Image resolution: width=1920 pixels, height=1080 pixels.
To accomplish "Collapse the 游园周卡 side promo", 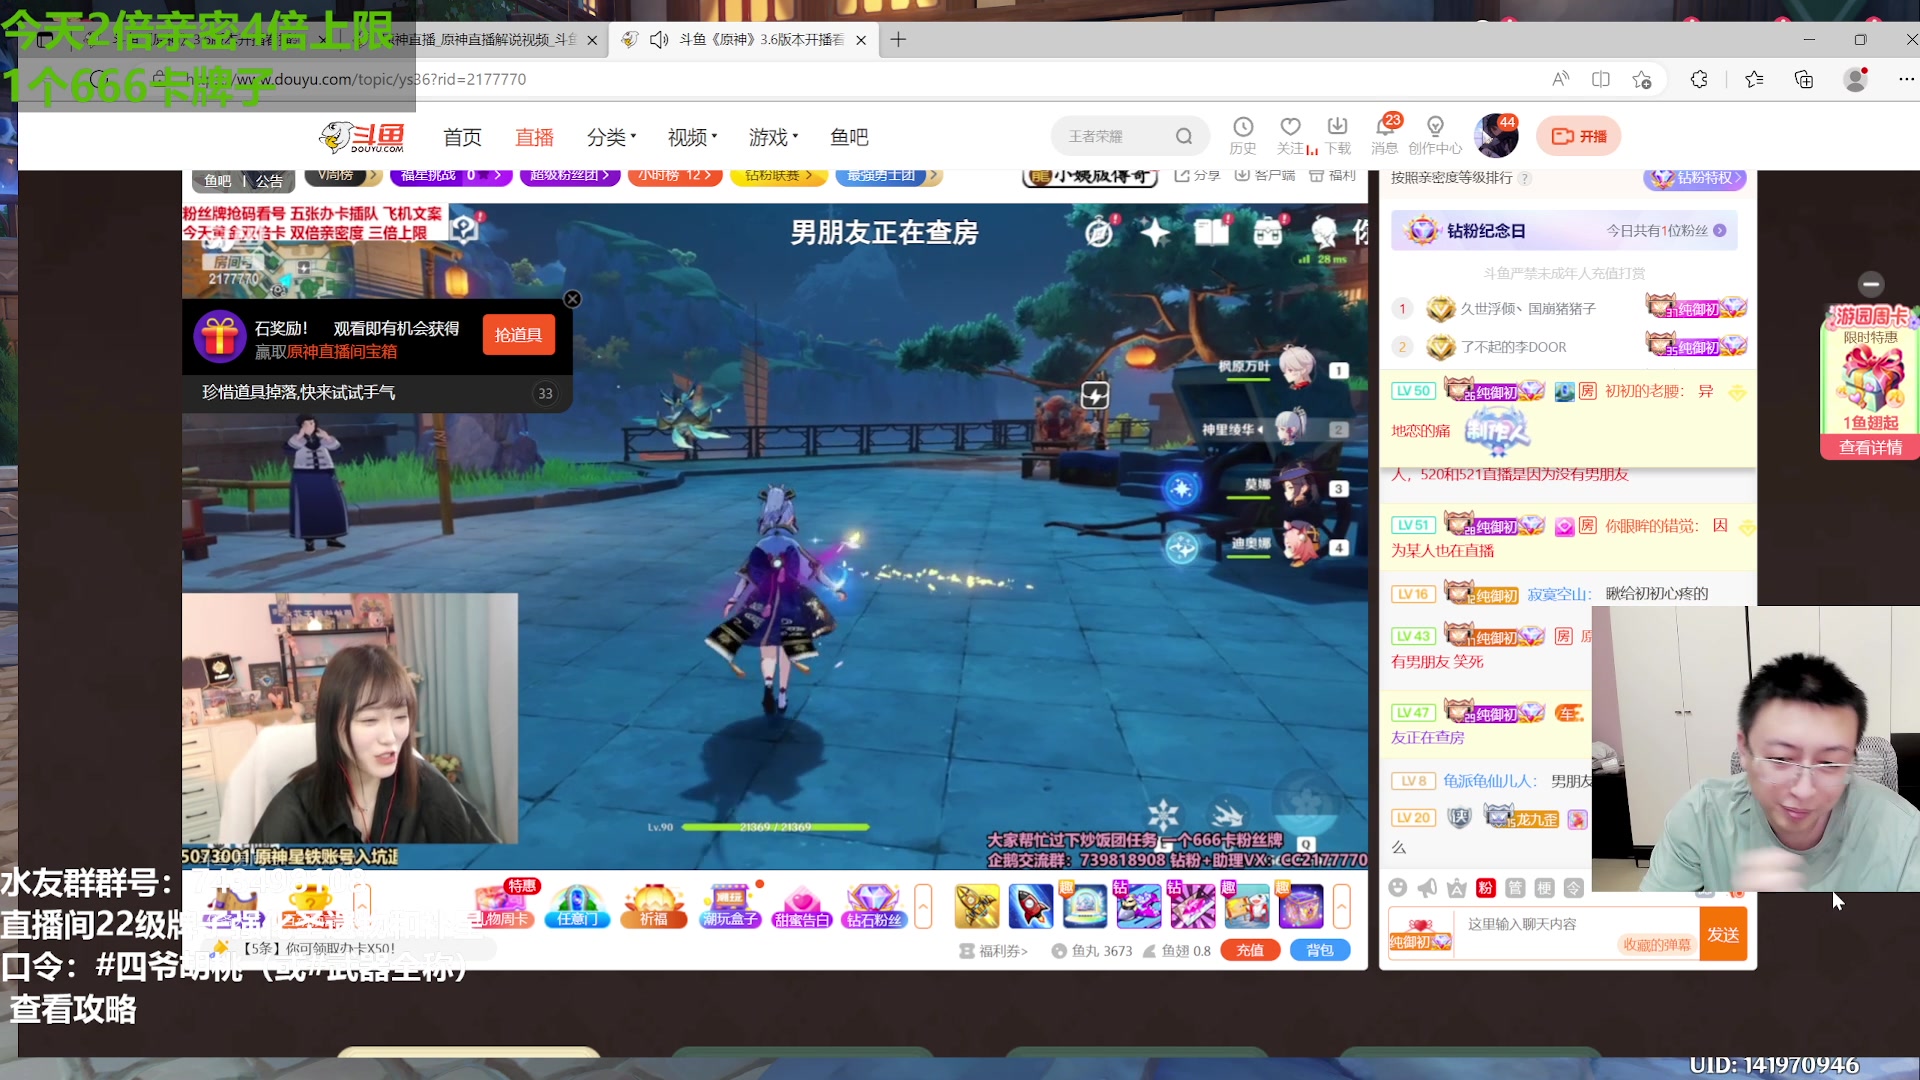I will point(1871,284).
